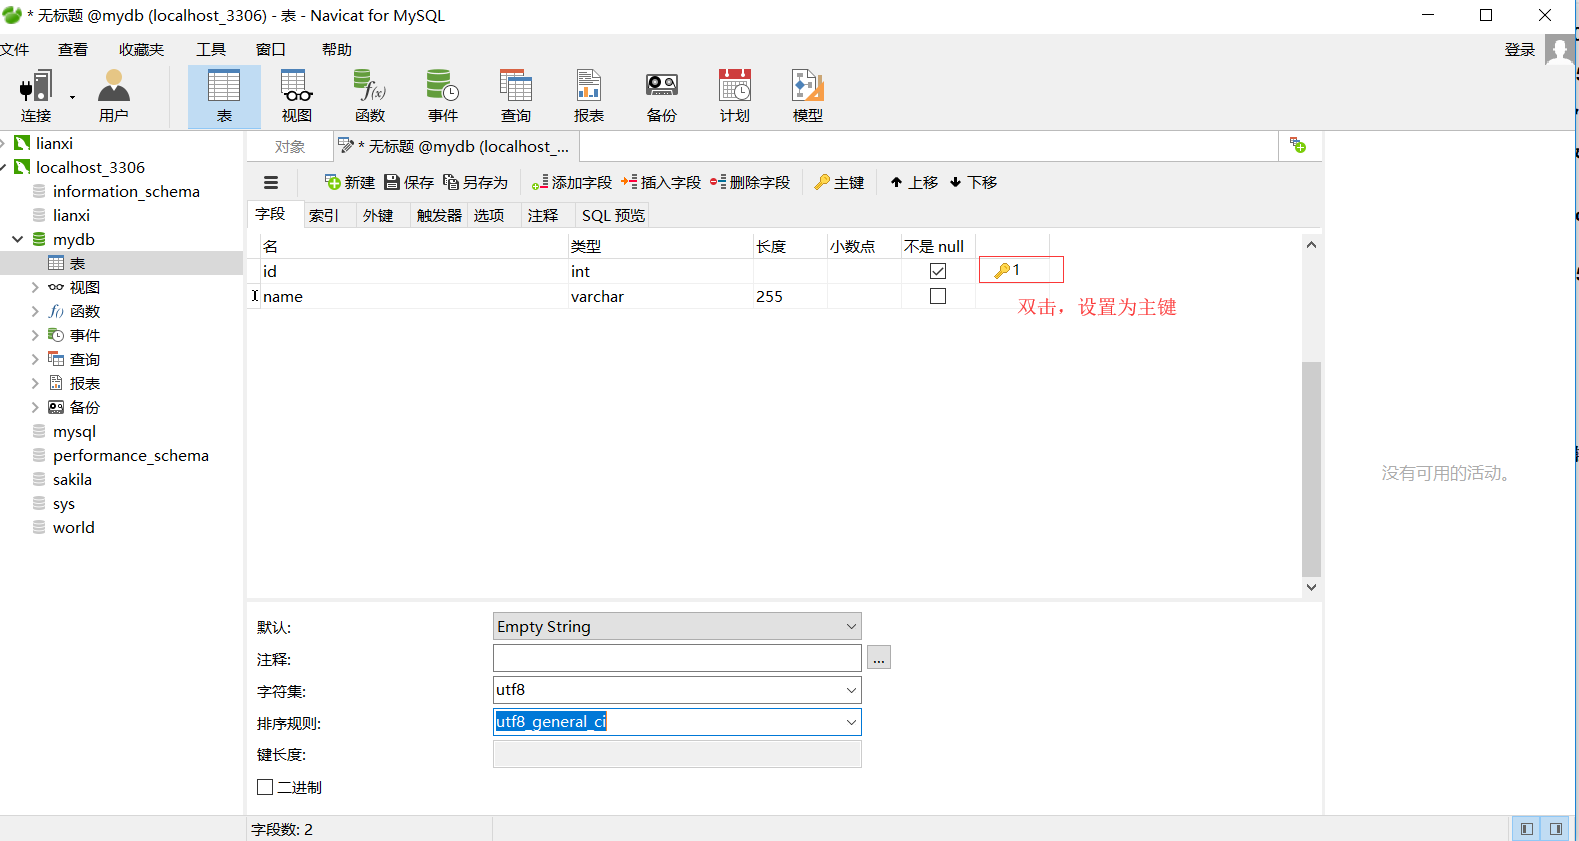
Task: Open the Backup (备份) toolbar icon
Action: click(662, 97)
